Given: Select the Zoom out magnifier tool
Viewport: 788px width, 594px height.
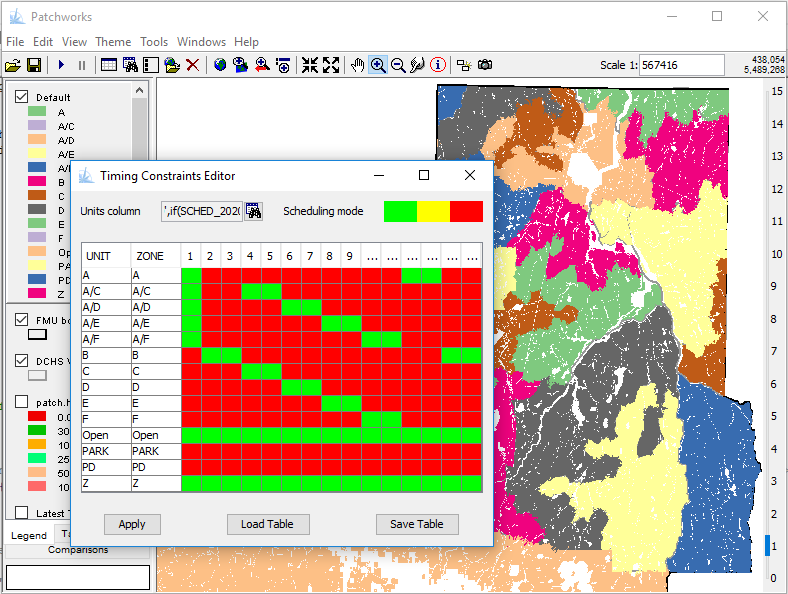Looking at the screenshot, I should (398, 65).
